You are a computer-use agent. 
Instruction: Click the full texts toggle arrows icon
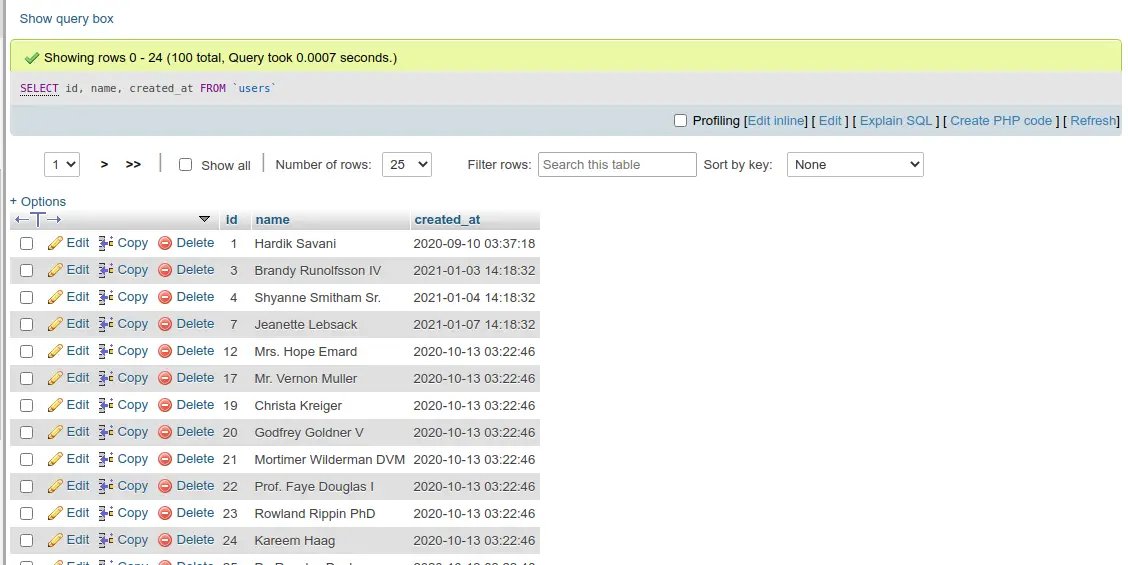39,219
